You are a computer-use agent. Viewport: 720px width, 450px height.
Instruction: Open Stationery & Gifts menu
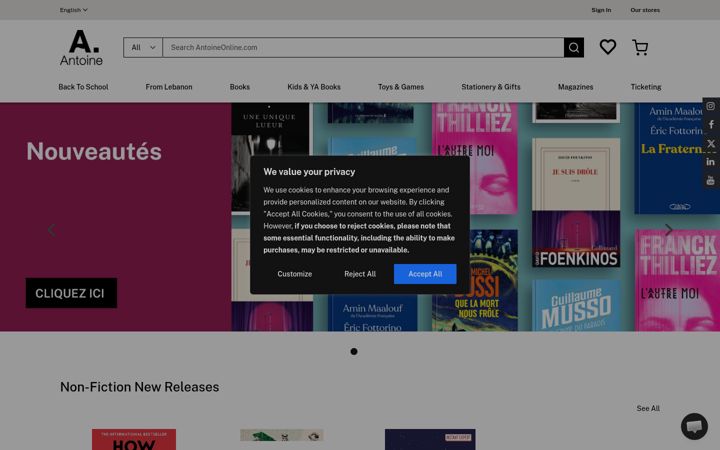coord(491,87)
